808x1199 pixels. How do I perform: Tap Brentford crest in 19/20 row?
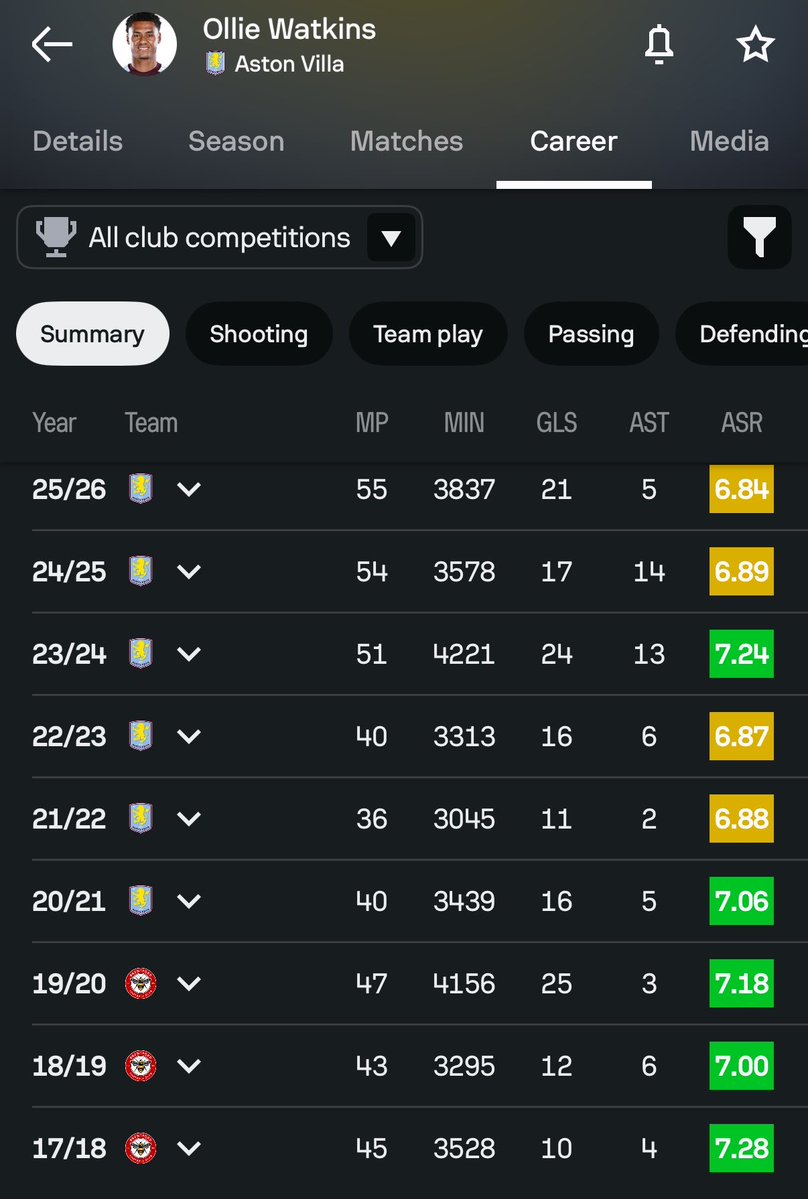141,983
